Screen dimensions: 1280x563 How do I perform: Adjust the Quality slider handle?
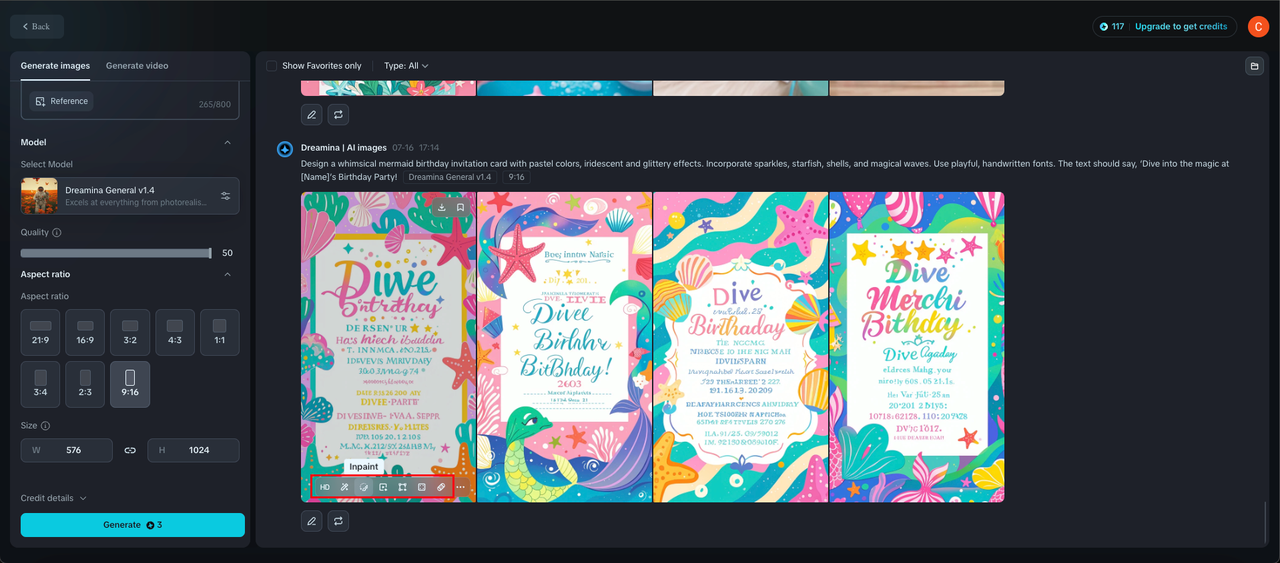210,253
